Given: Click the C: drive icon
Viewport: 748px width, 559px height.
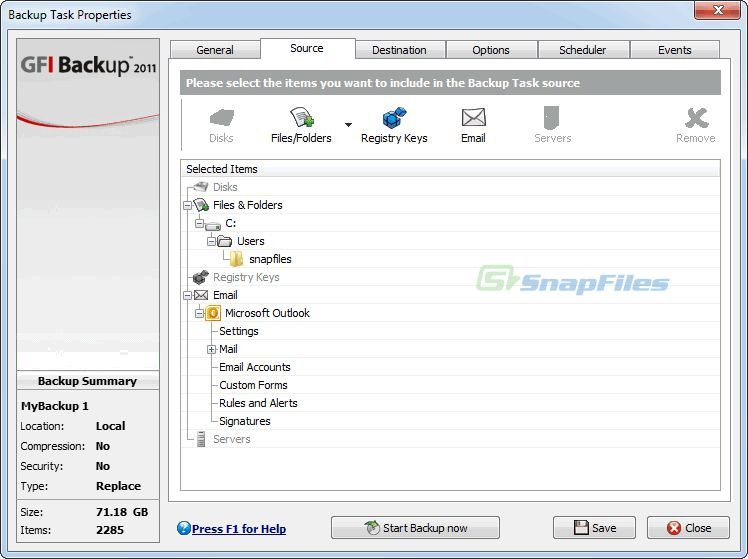Looking at the screenshot, I should click(x=213, y=224).
